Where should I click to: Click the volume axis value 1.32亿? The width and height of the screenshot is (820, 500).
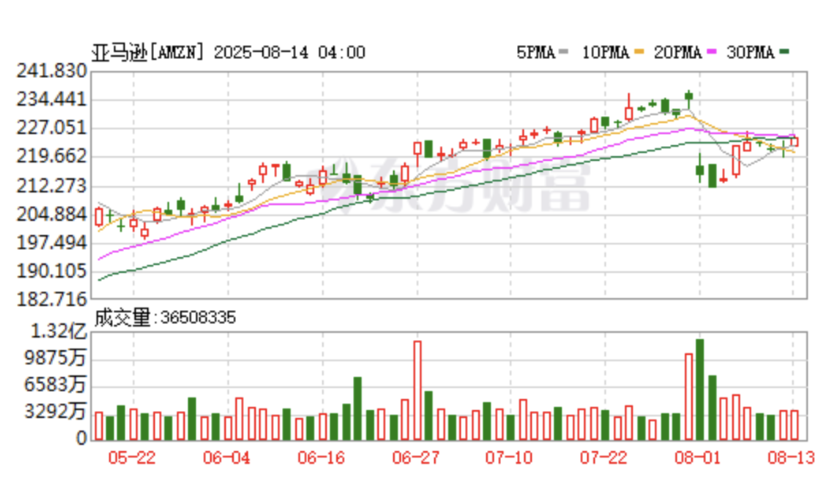click(x=59, y=331)
